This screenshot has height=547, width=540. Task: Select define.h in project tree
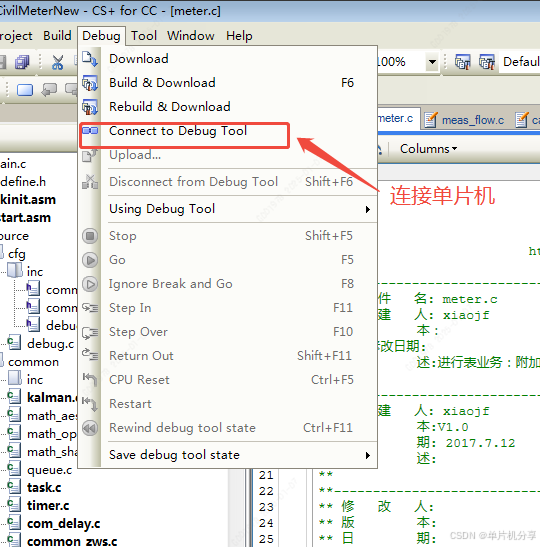pos(23,181)
